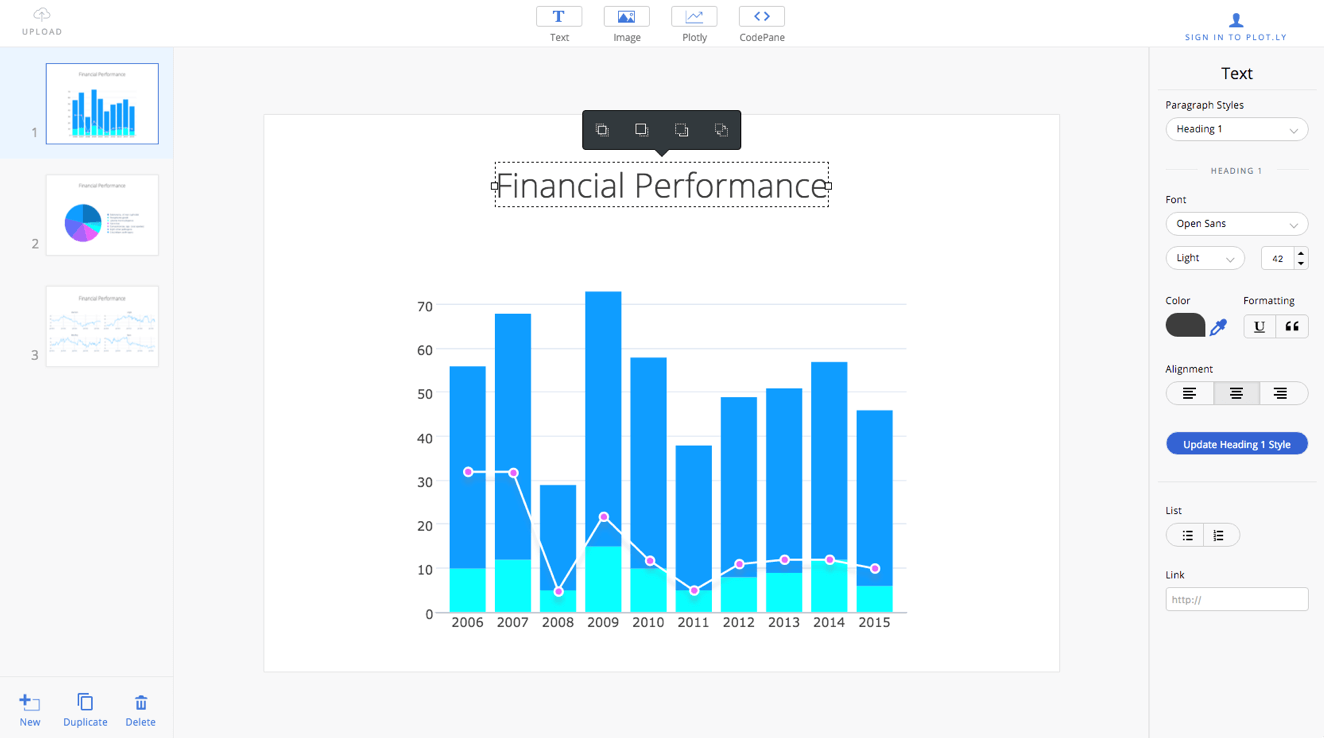Decrease font size with down arrow

click(x=1301, y=264)
